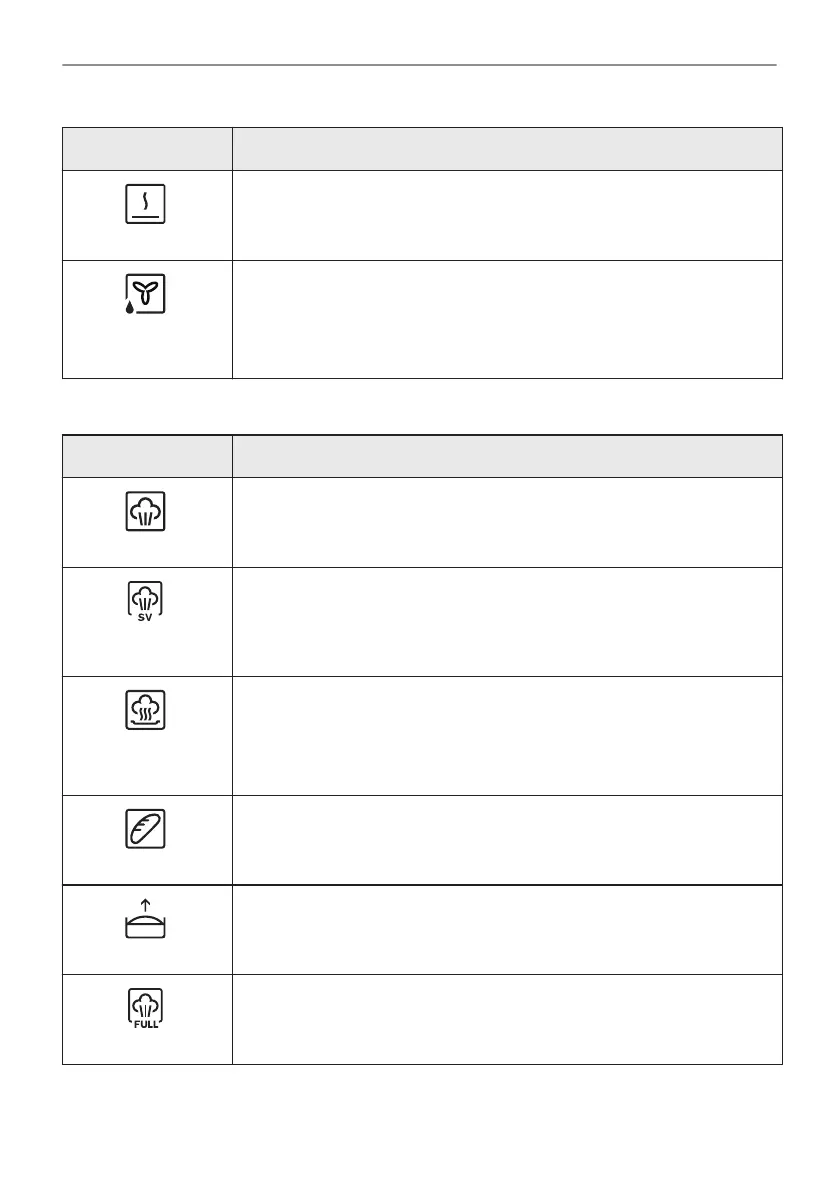Click the empty description cell beside bottom heat icon
This screenshot has width=839, height=1191.
[507, 216]
